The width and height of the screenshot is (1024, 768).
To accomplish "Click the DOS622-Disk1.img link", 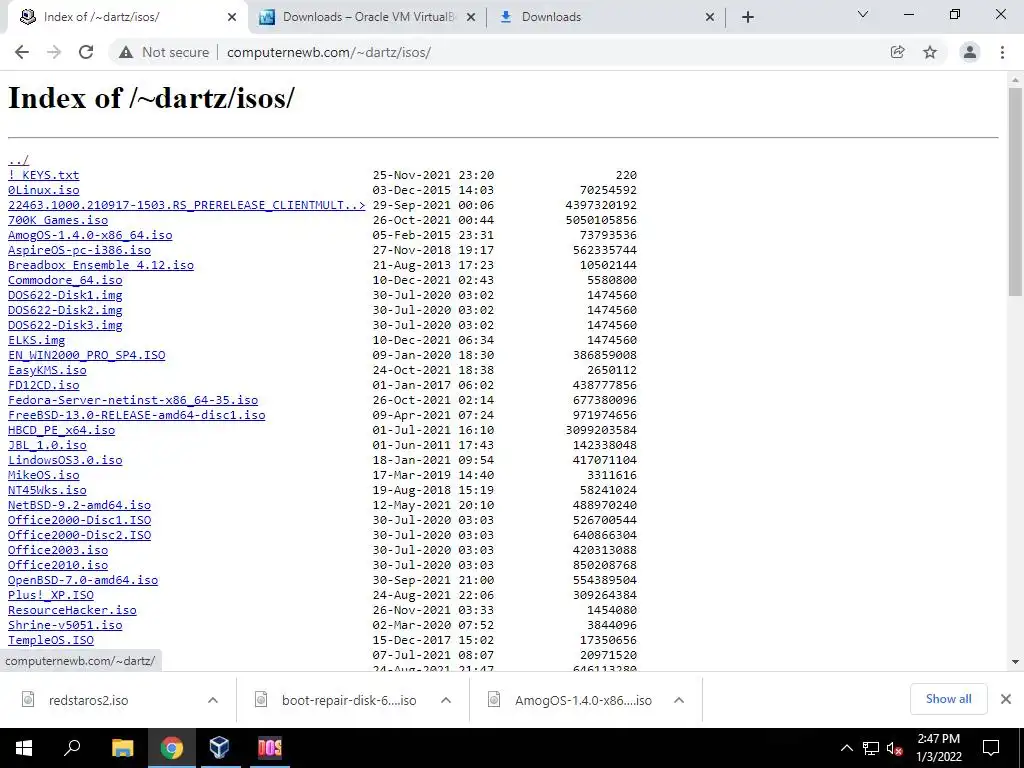I will tap(65, 295).
